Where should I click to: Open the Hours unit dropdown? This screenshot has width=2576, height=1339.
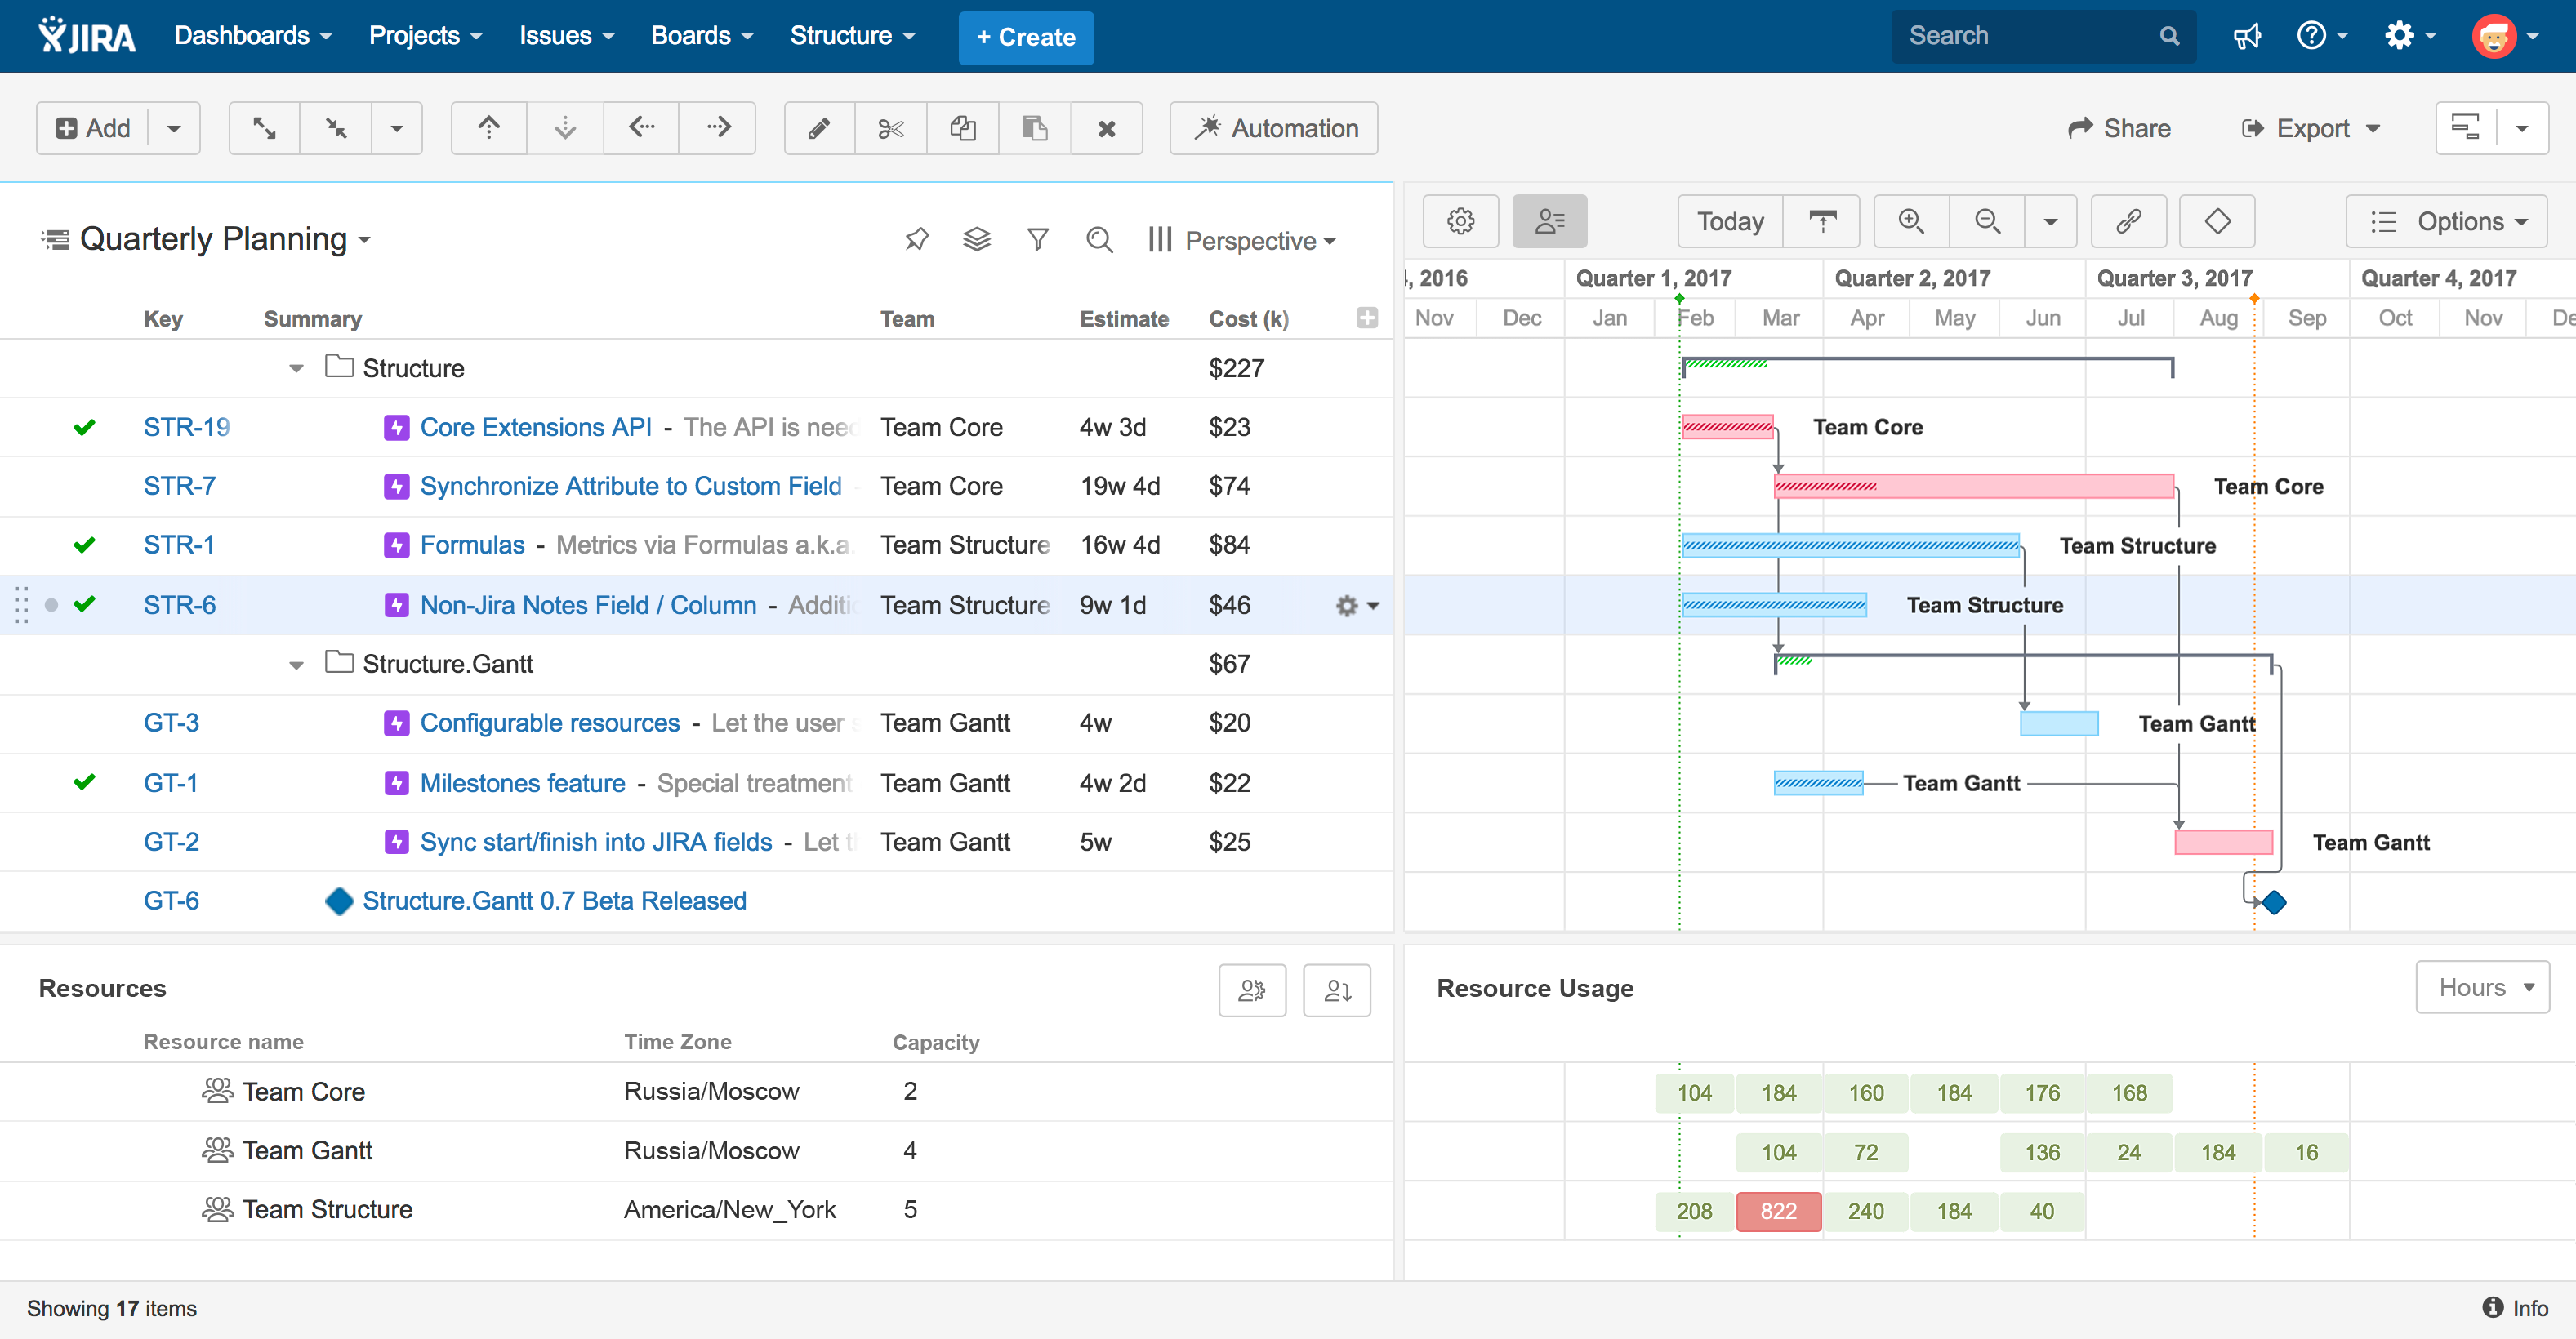[x=2482, y=987]
